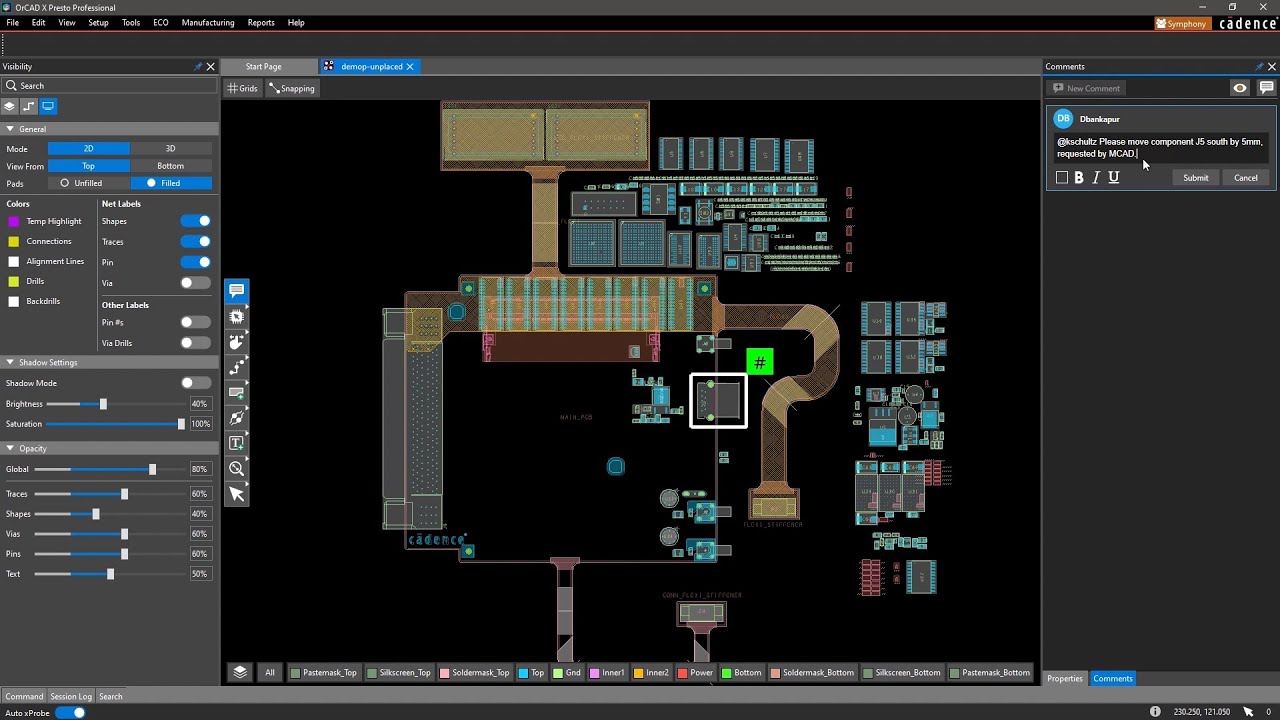Open the Nets view in Visibility panel
This screenshot has height=720, width=1280.
pos(28,106)
